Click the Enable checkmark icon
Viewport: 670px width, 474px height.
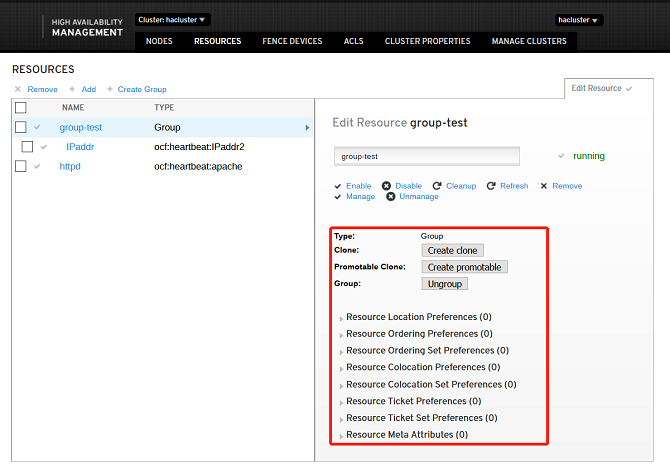338,186
